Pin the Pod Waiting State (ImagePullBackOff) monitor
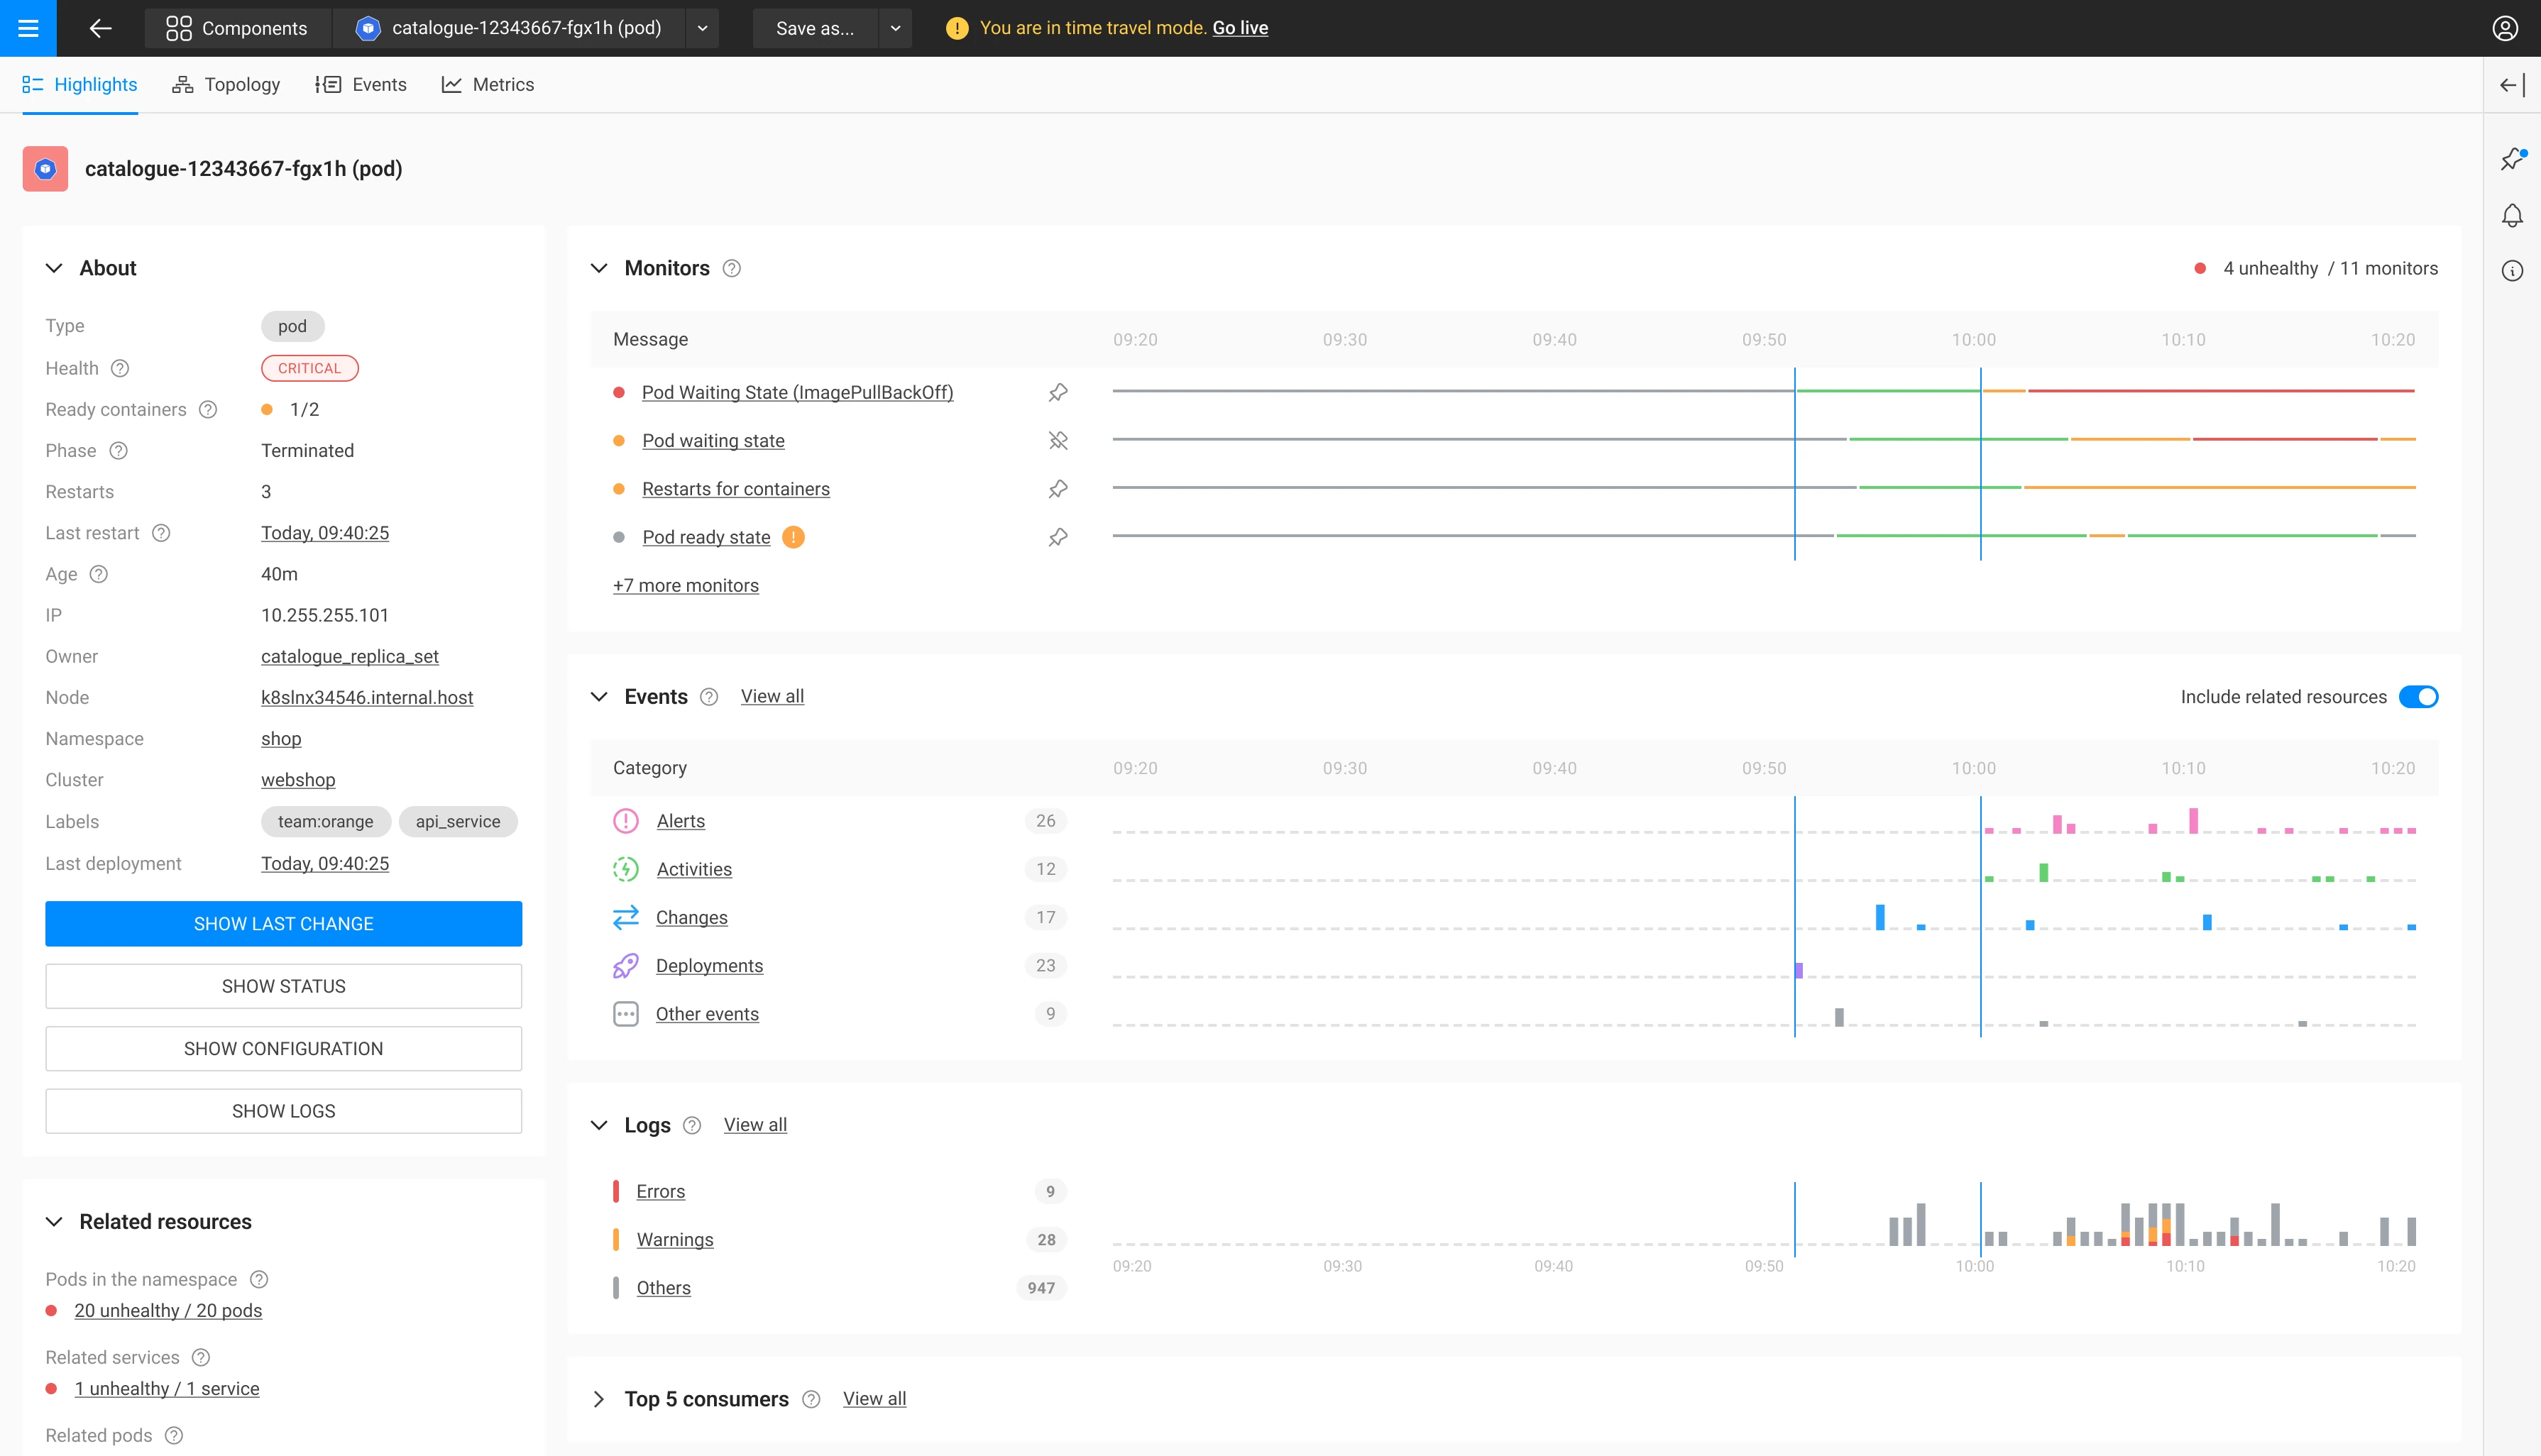Screen dimensions: 2541x1456 click(1058, 392)
